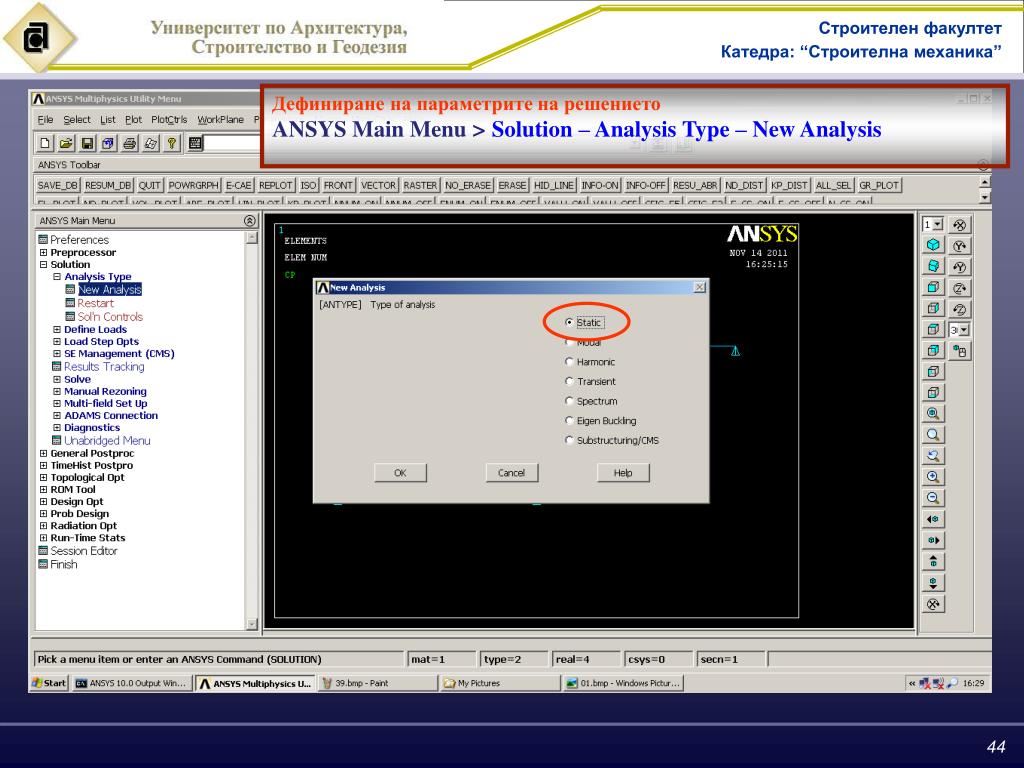Open the File menu
The image size is (1024, 768).
click(x=45, y=120)
